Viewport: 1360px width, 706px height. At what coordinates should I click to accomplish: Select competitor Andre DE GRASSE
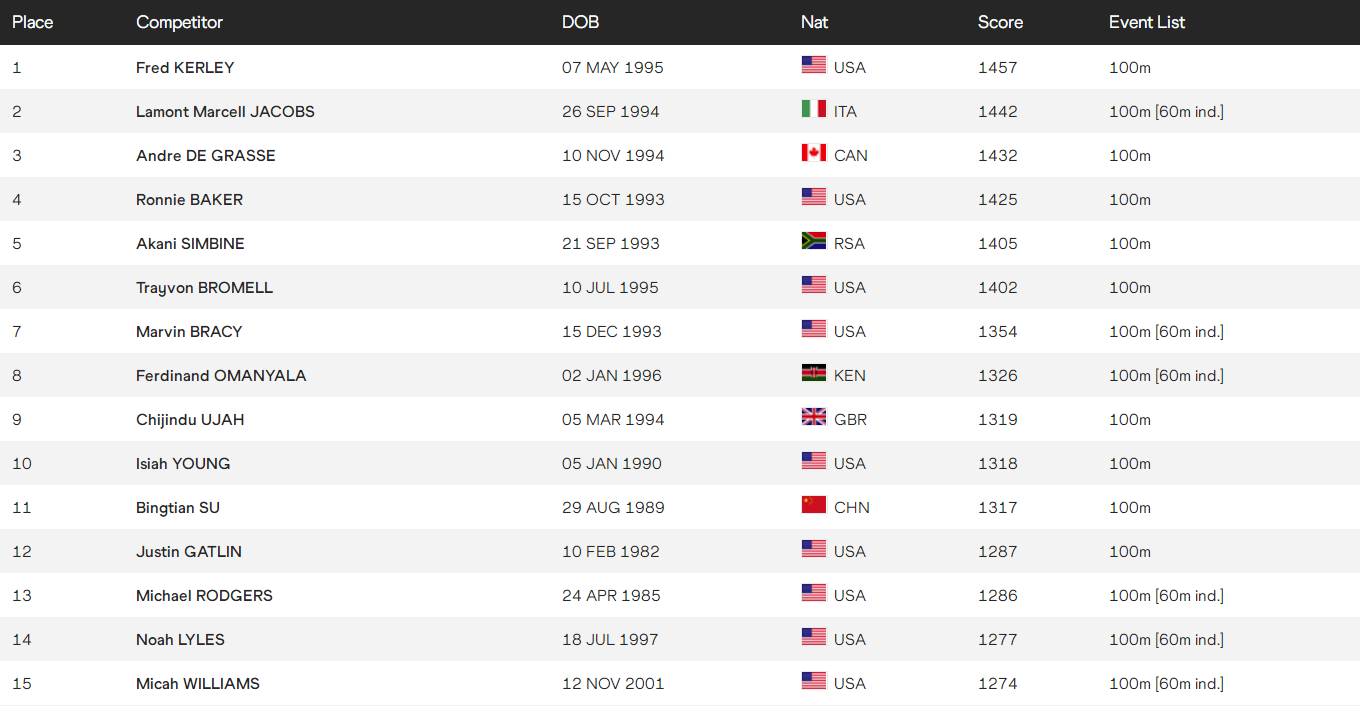click(x=205, y=156)
